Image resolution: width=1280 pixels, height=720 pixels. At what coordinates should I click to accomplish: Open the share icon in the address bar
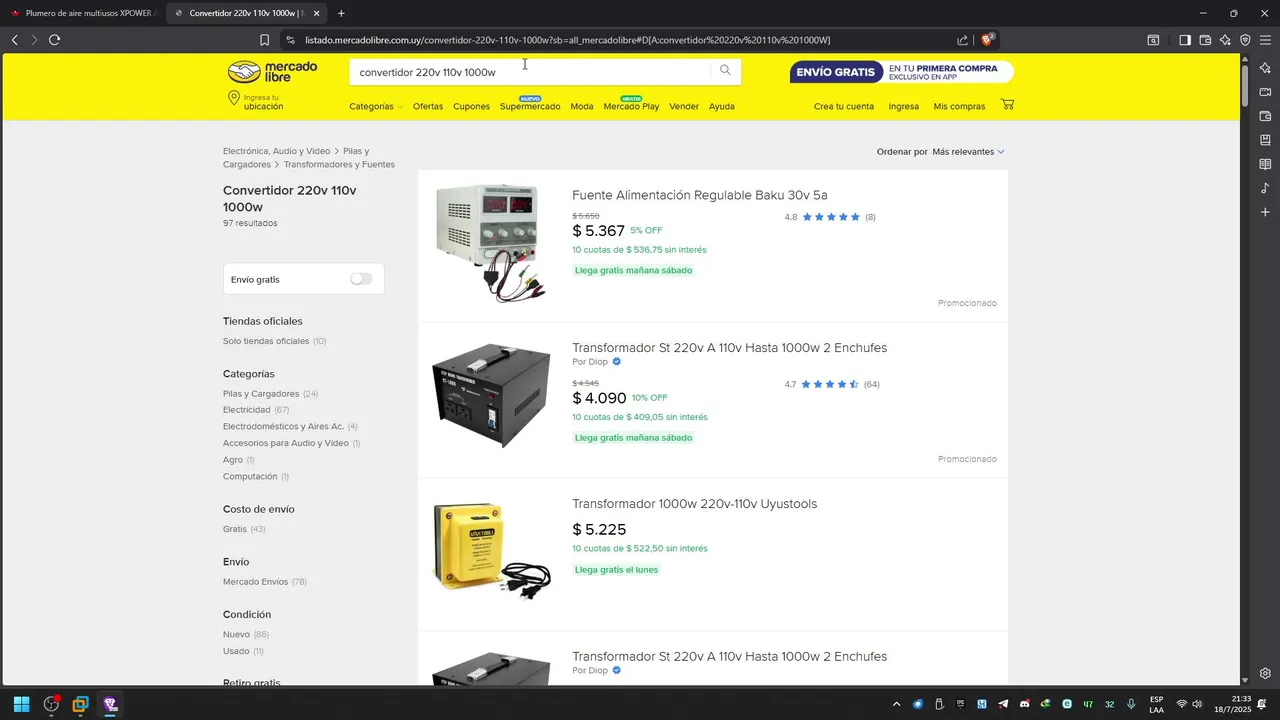point(962,40)
